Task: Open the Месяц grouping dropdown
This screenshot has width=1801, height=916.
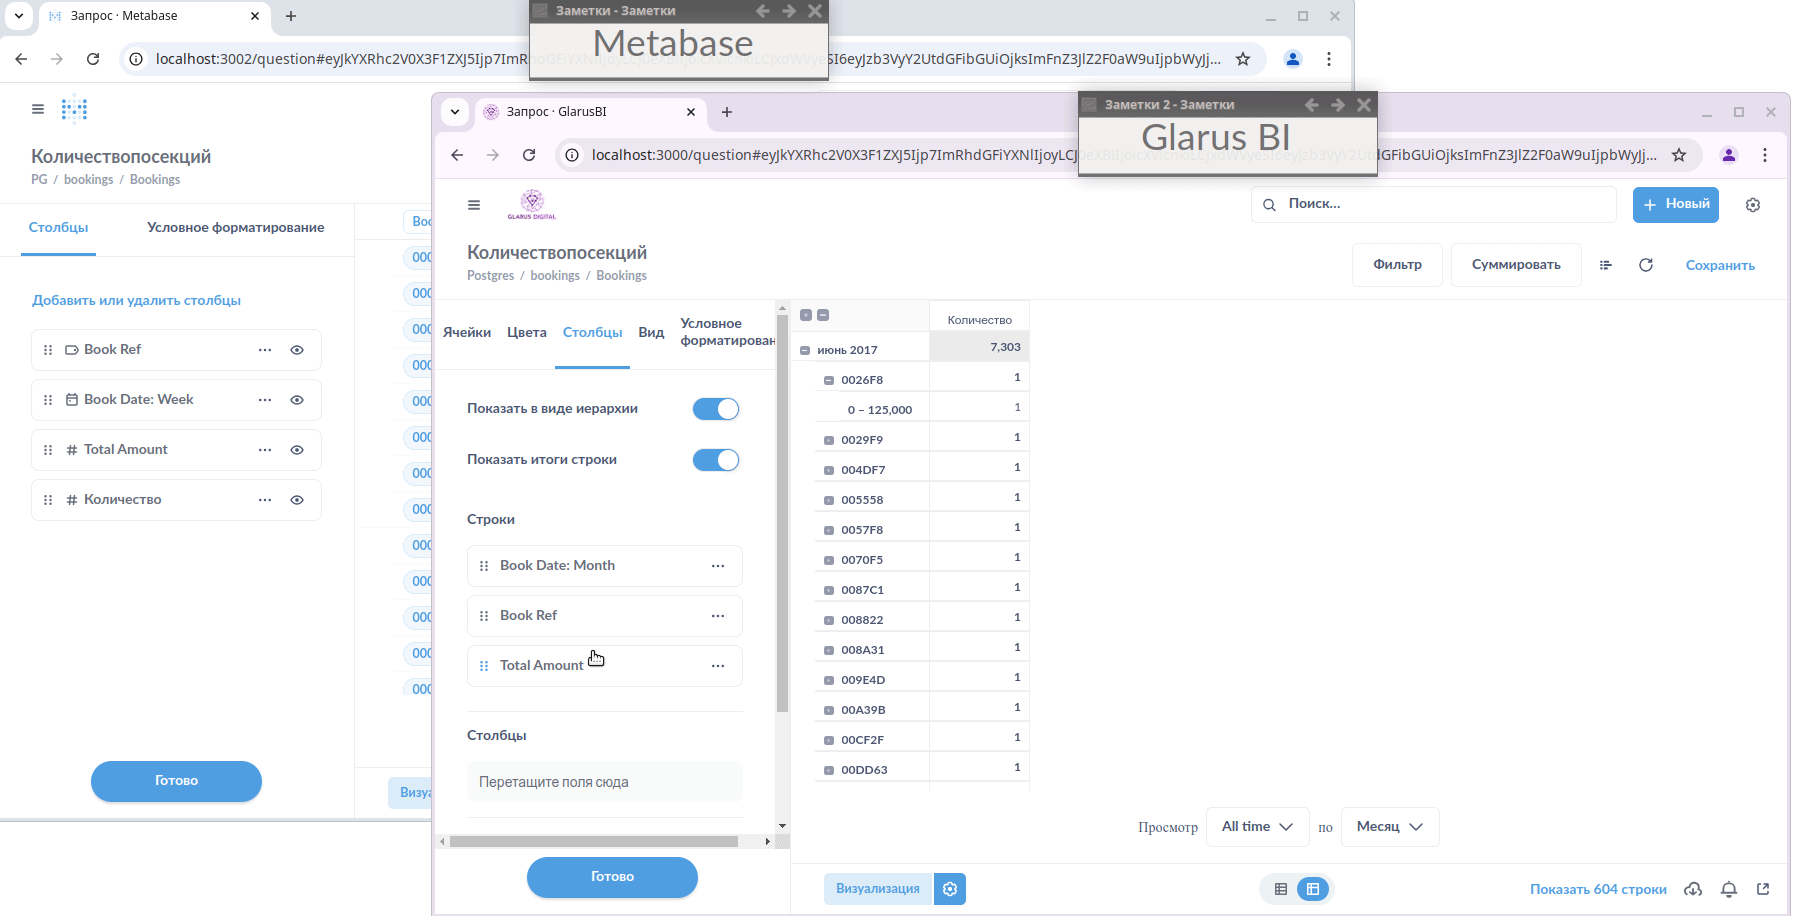Action: [x=1388, y=827]
